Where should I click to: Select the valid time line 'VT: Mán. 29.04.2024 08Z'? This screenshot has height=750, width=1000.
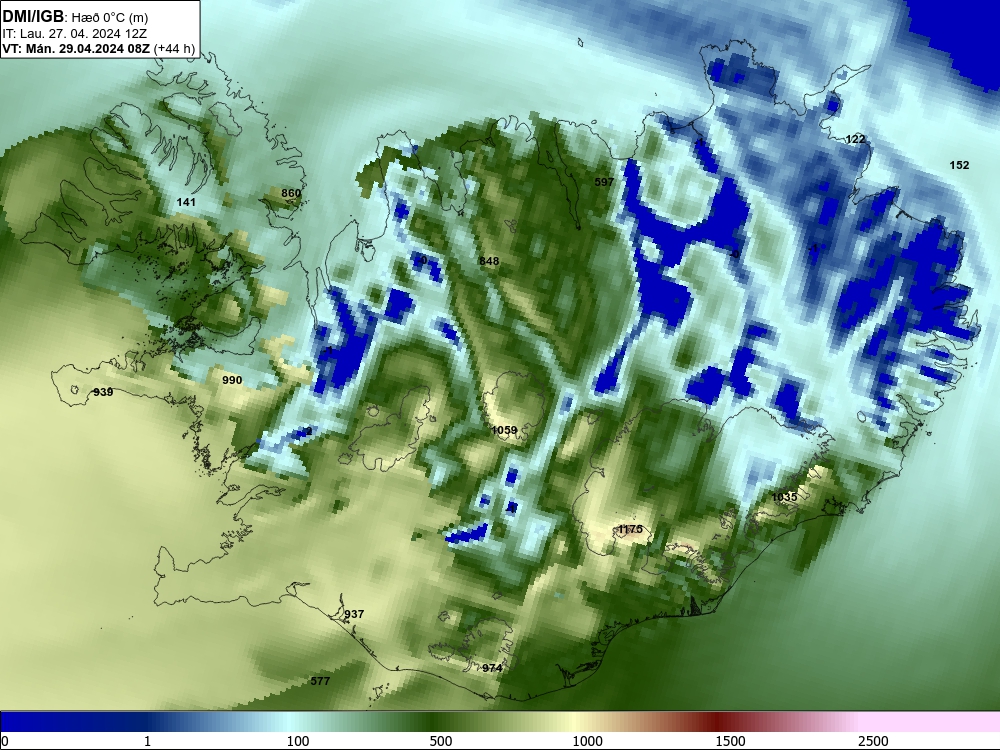click(77, 48)
